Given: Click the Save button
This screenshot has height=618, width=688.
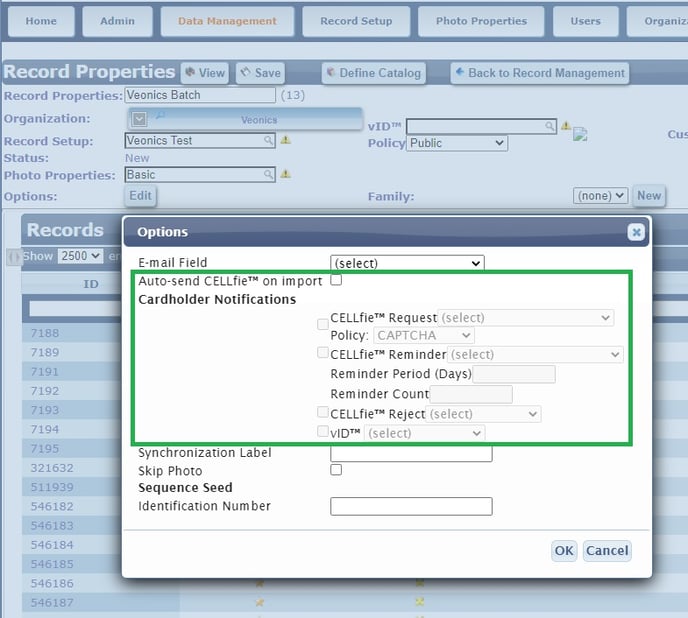Looking at the screenshot, I should [261, 73].
